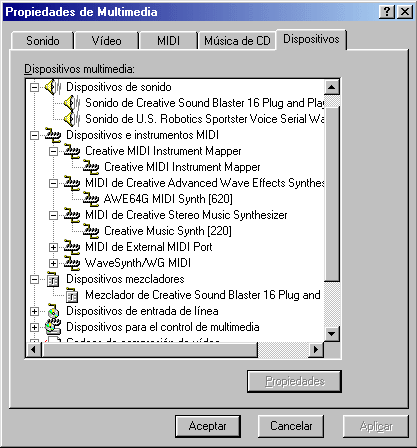Select the Dispositivos tab

311,39
